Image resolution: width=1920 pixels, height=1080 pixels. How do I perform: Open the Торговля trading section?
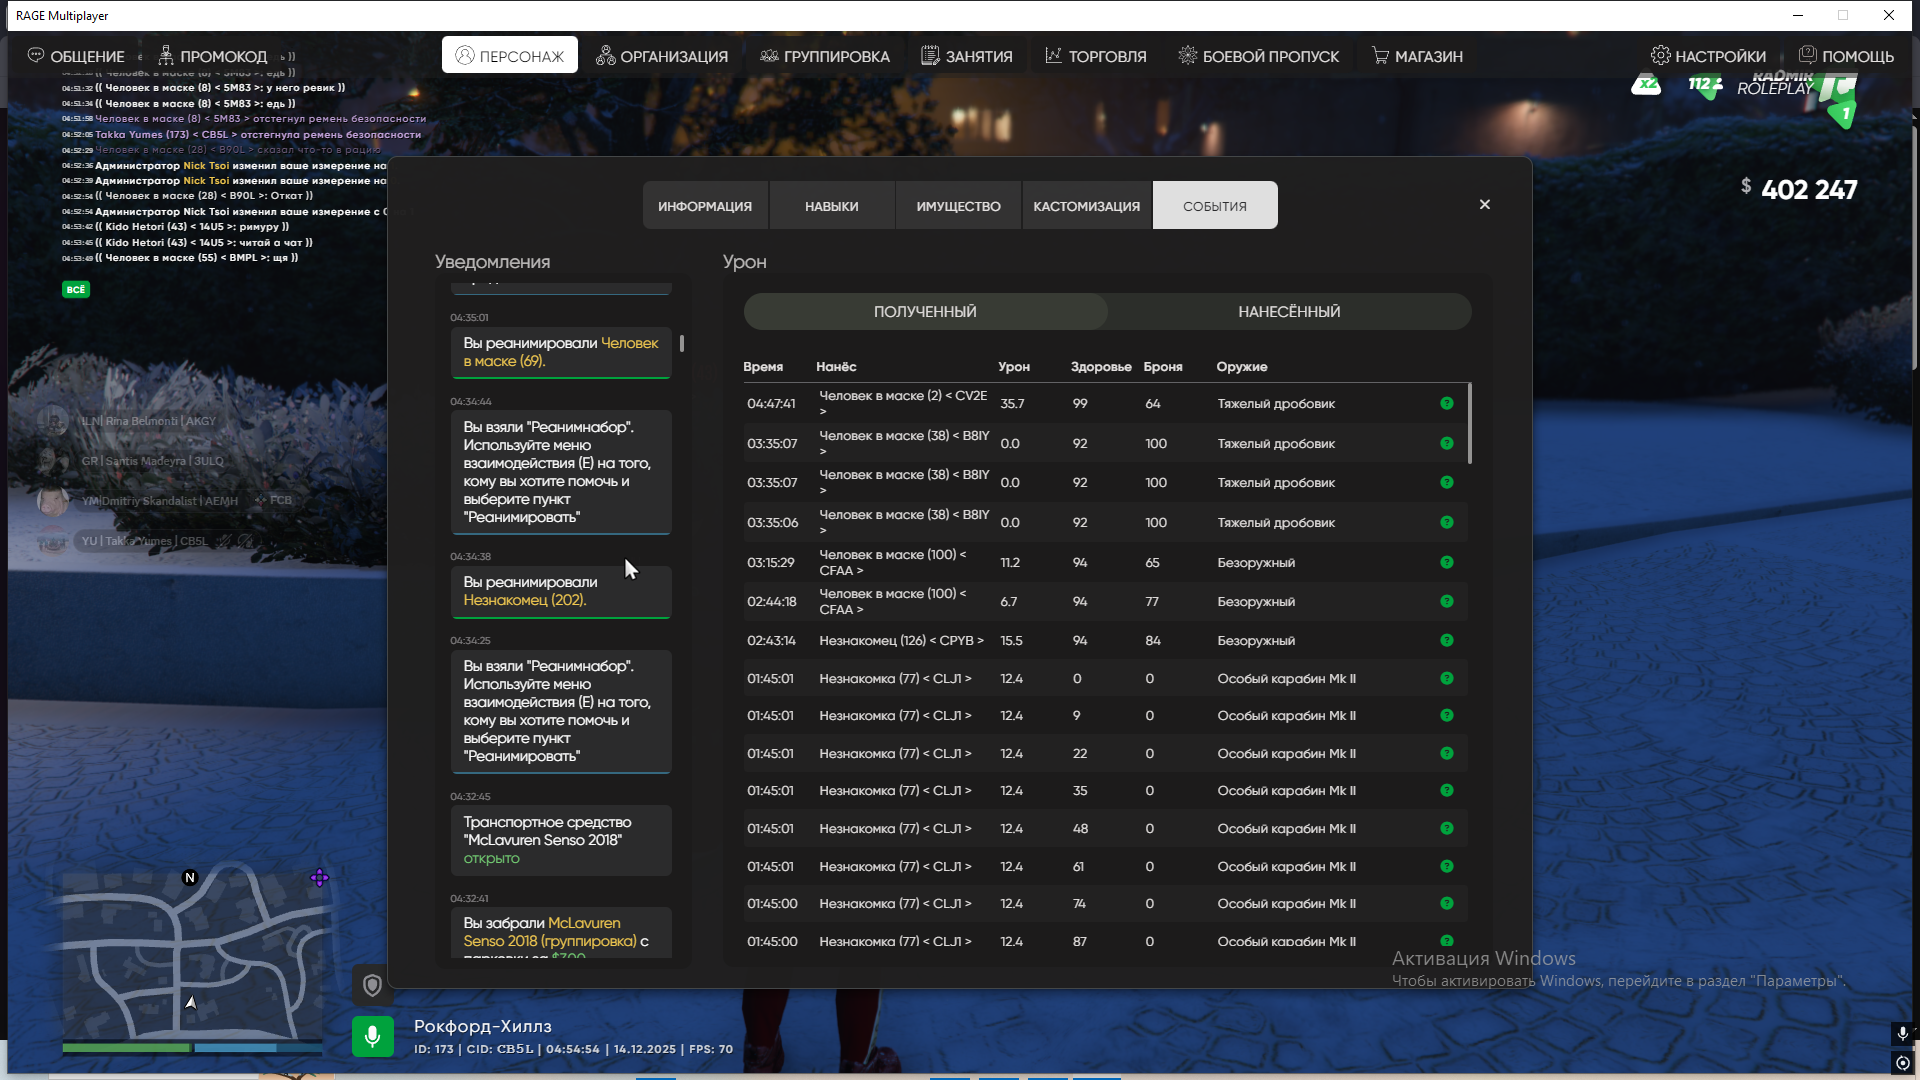pos(1095,56)
